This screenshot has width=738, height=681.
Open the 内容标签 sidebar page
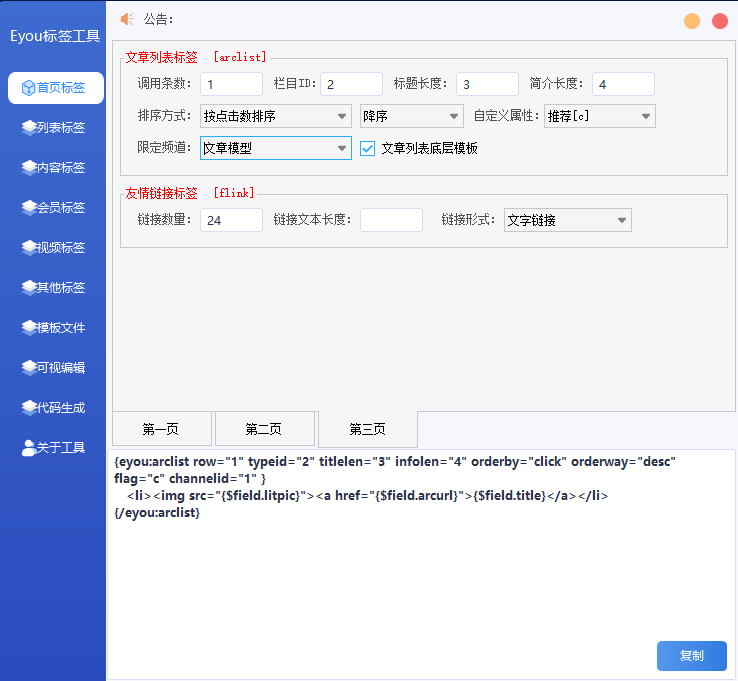click(x=56, y=168)
